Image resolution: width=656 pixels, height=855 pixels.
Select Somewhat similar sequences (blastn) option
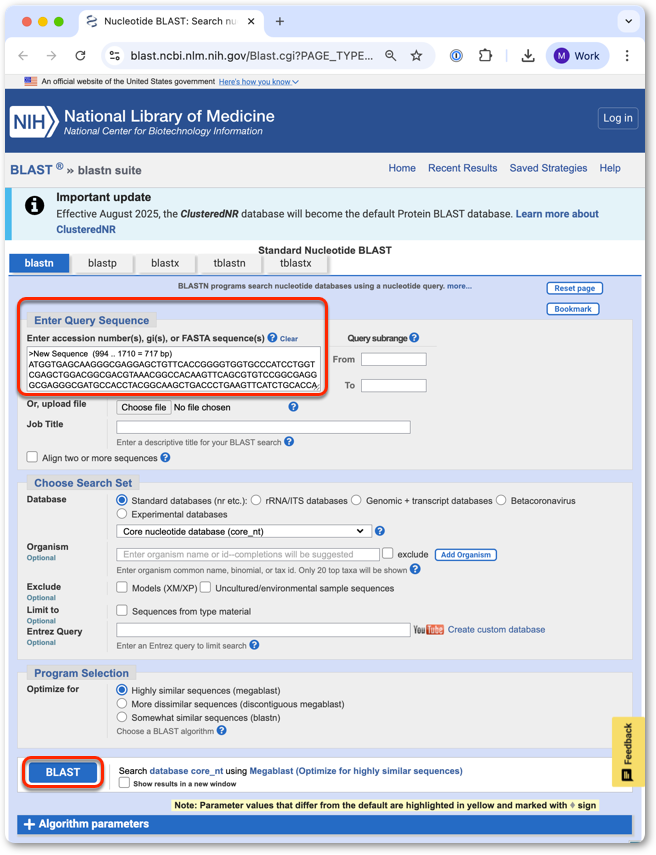122,717
